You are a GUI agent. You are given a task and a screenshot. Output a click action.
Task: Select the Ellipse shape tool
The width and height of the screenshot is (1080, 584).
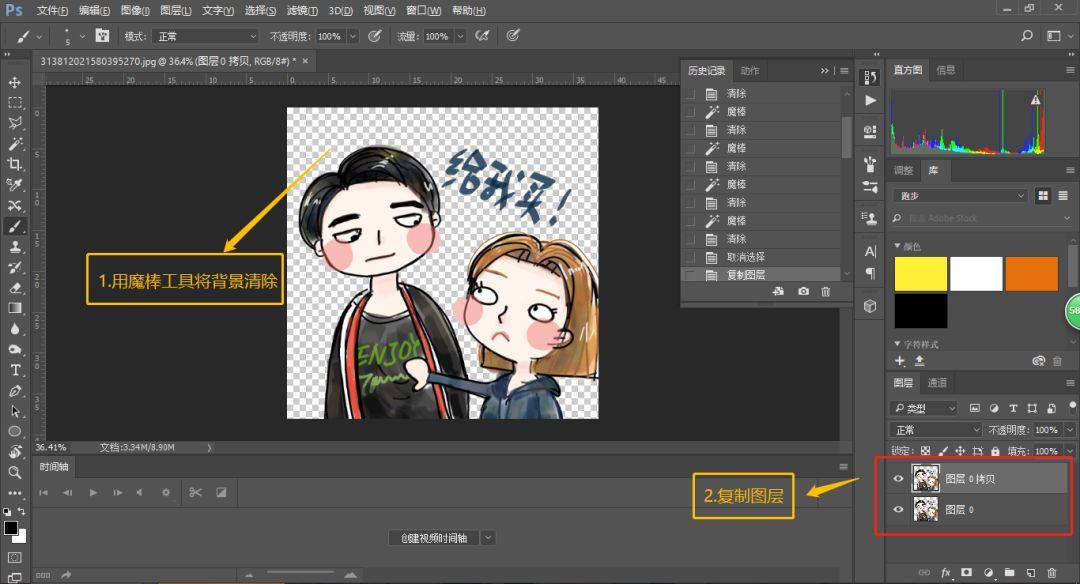[x=14, y=432]
